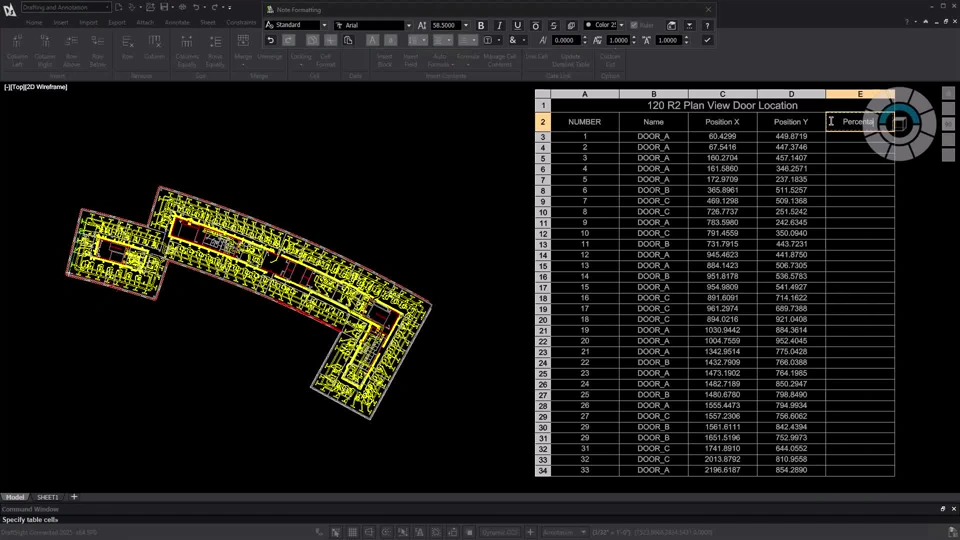Insert Column Left in table ribbon
This screenshot has width=960, height=540.
pyautogui.click(x=17, y=50)
